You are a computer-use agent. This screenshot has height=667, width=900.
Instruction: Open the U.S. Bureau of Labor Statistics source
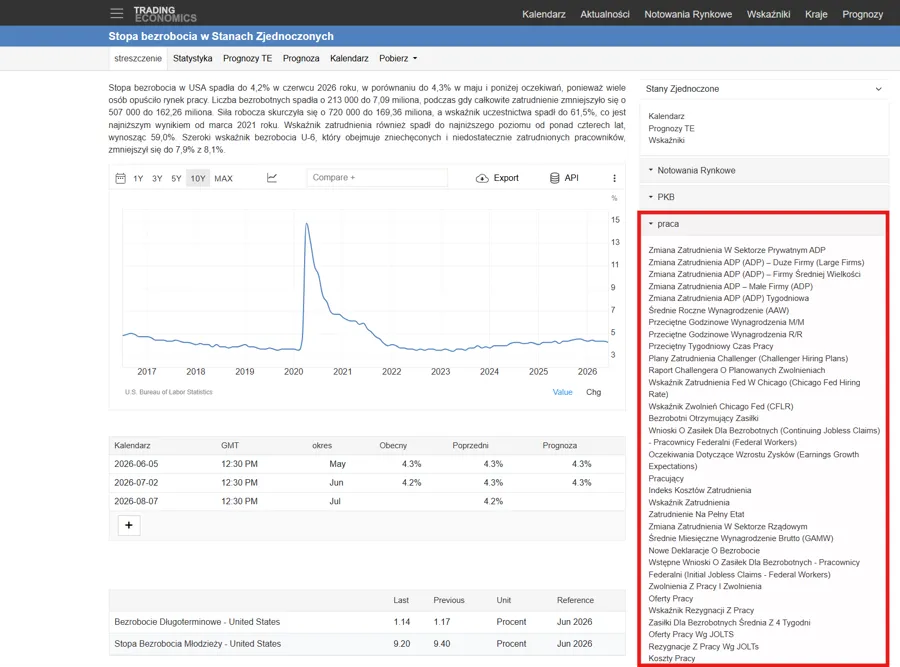[x=169, y=392]
